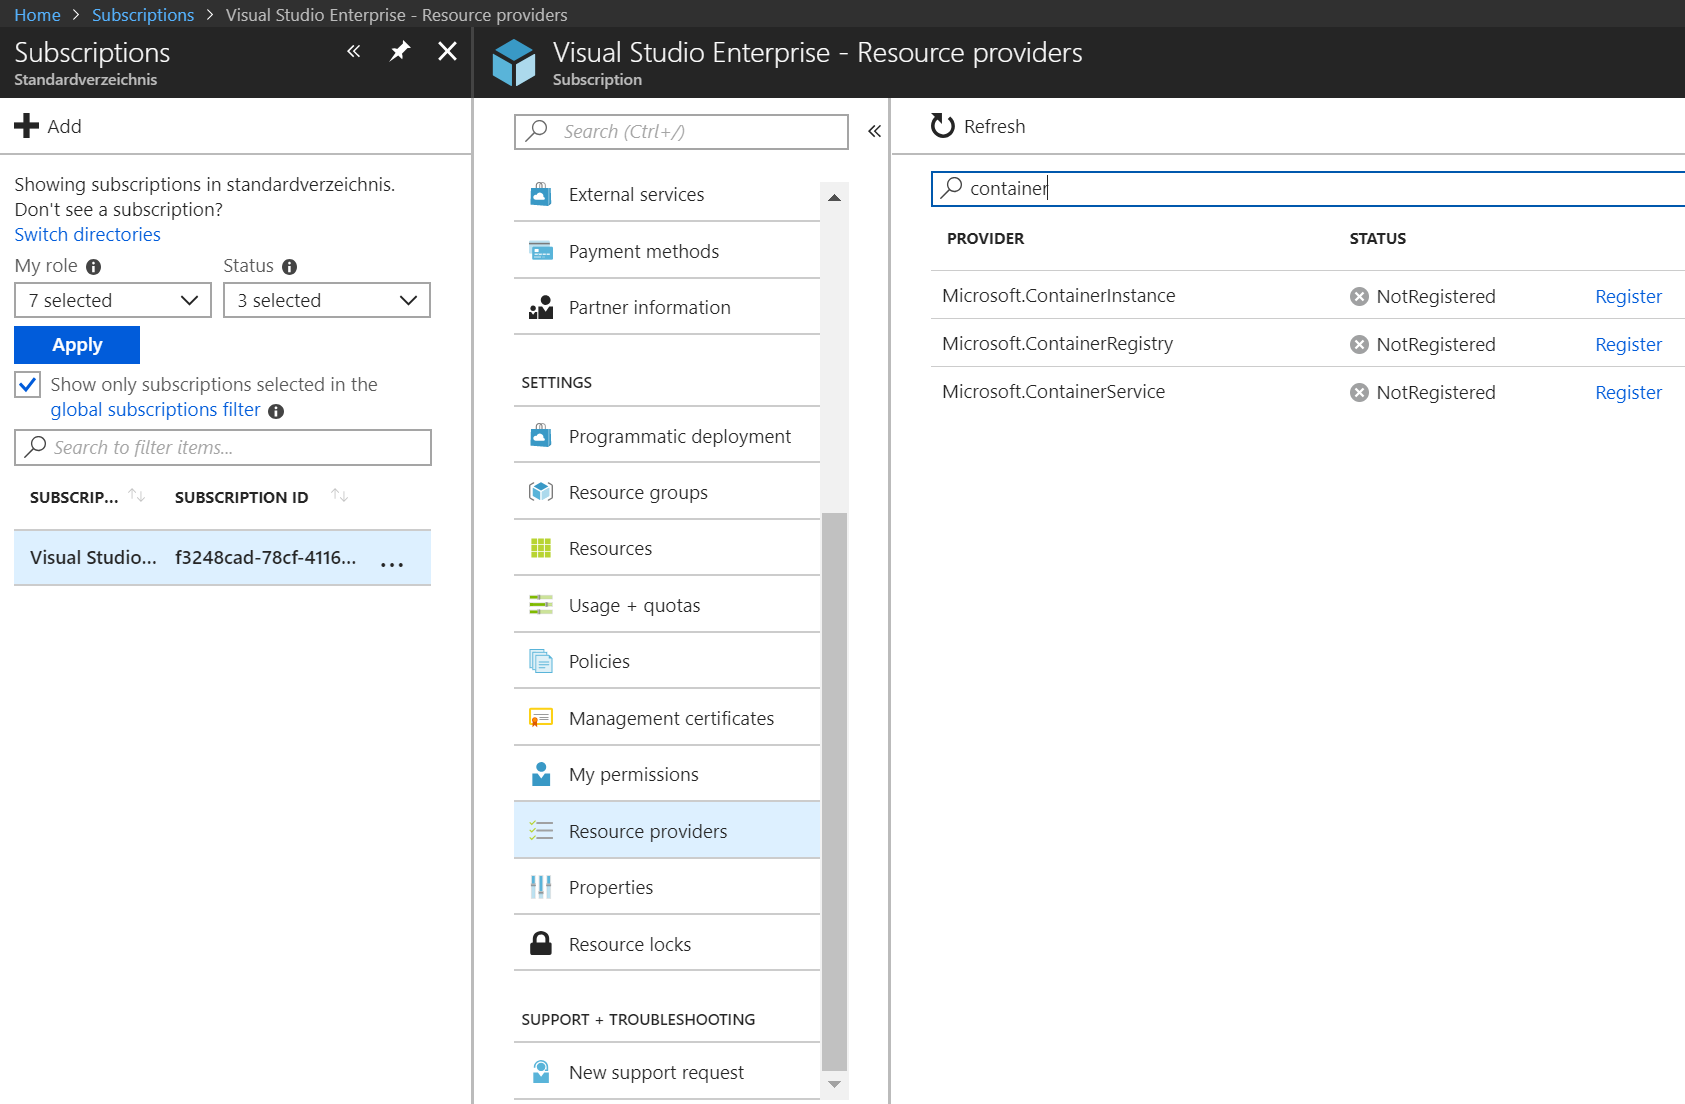Image resolution: width=1685 pixels, height=1104 pixels.
Task: Click the Payment methods card icon
Action: click(x=541, y=251)
